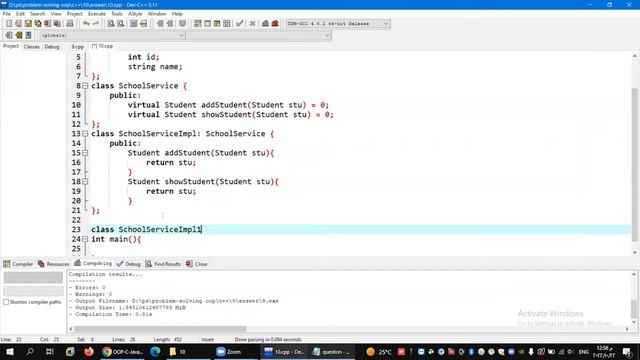Open the Search menu
This screenshot has height=360, width=640.
[x=37, y=14]
